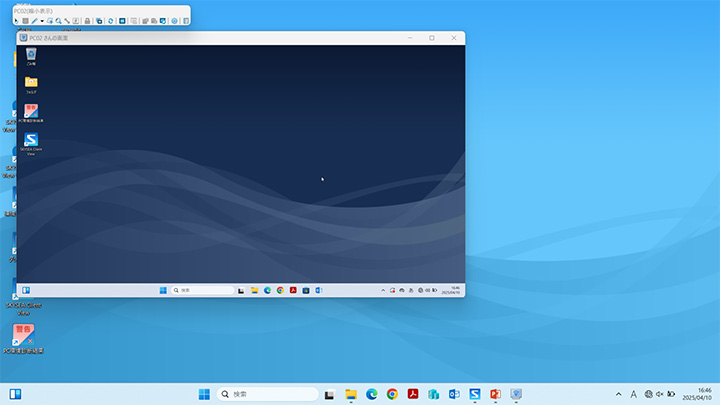Click the gear settings icon in floating toolbar
The image size is (720, 405).
[175, 20]
